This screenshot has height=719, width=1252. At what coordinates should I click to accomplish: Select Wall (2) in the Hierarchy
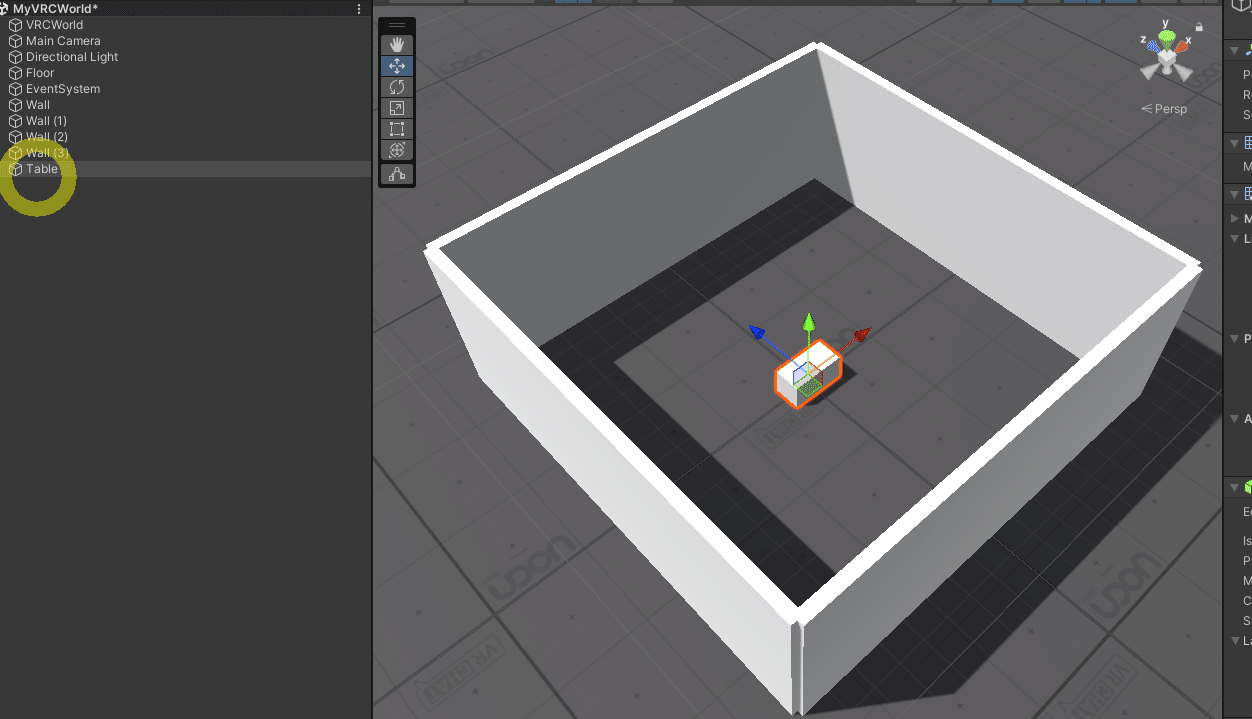[185, 137]
